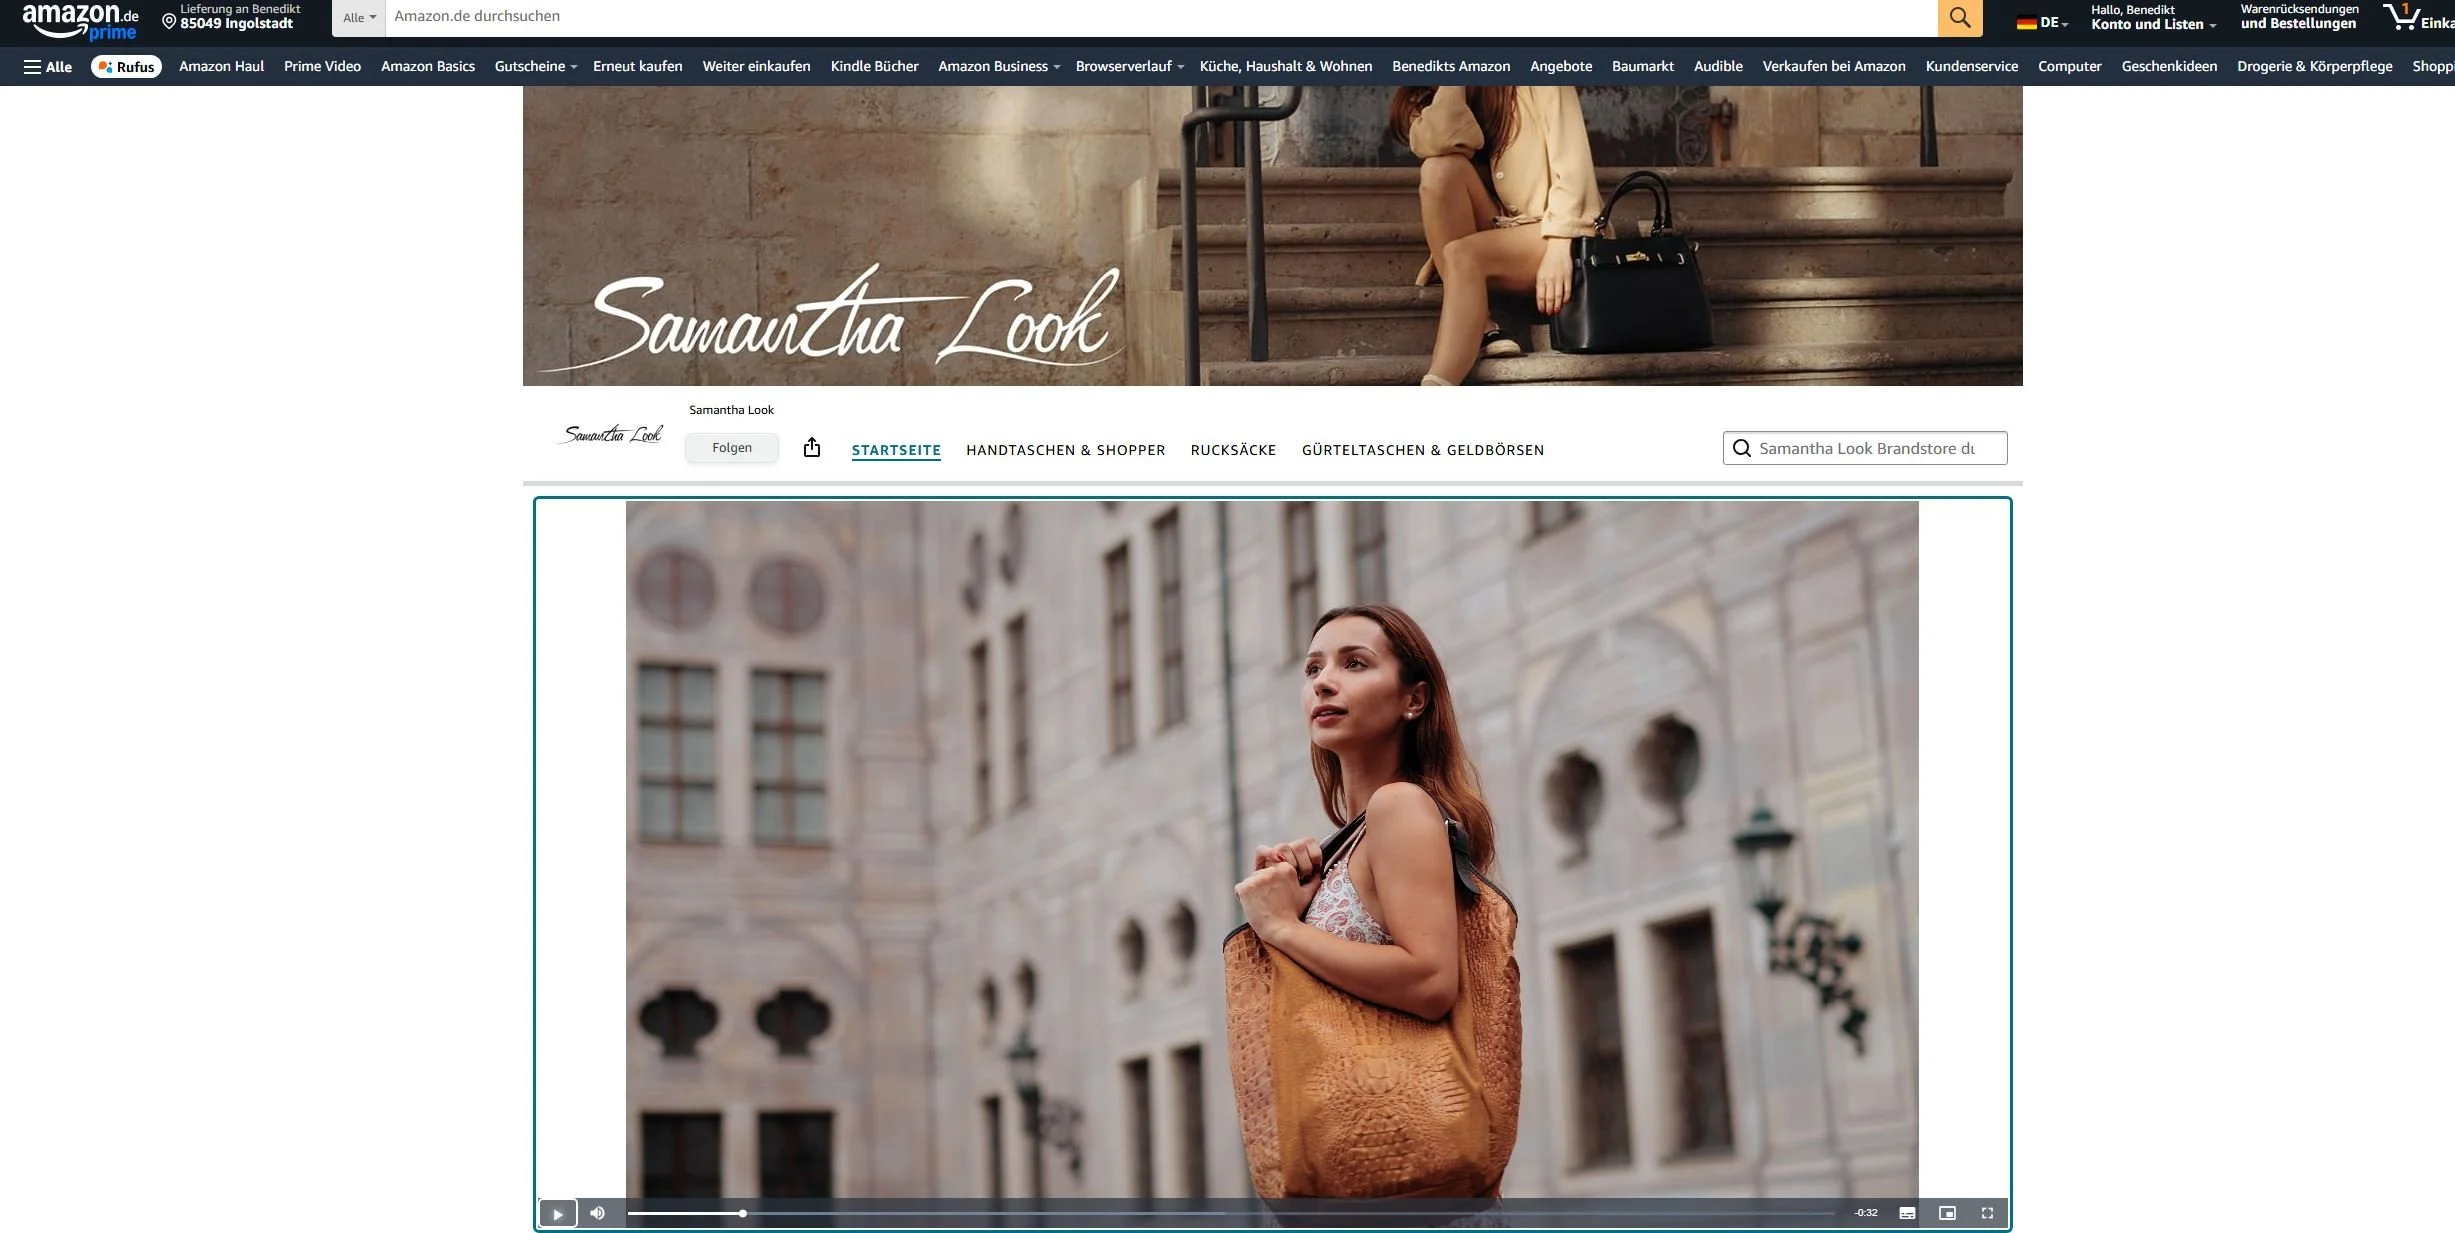Open Rufus assistant

pyautogui.click(x=126, y=66)
